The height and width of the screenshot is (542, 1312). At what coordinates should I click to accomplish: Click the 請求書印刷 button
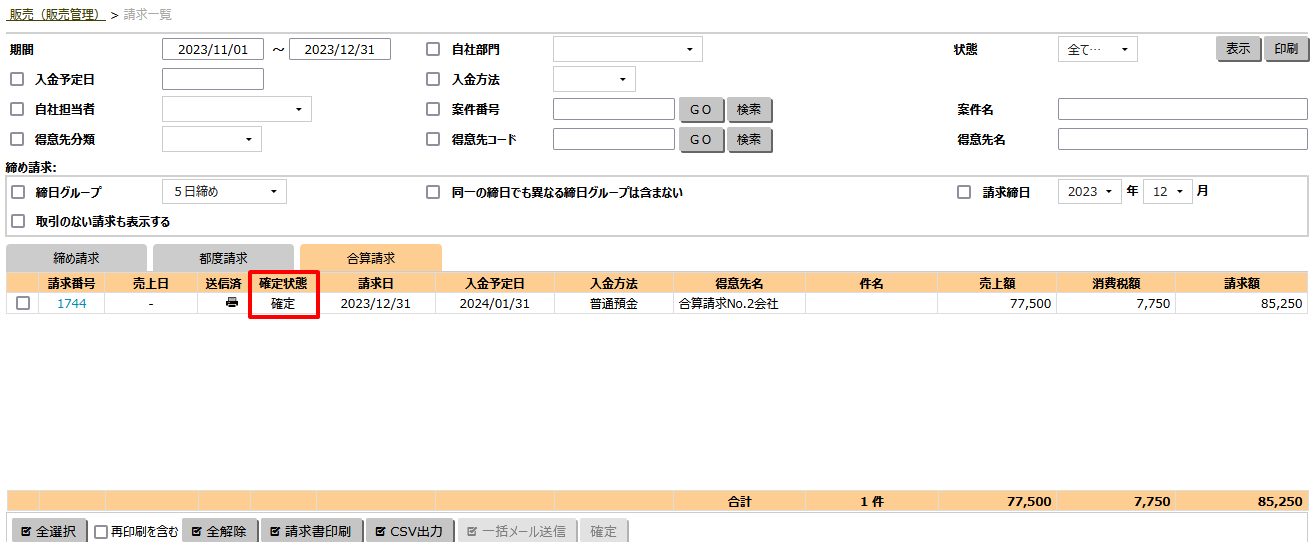[311, 531]
